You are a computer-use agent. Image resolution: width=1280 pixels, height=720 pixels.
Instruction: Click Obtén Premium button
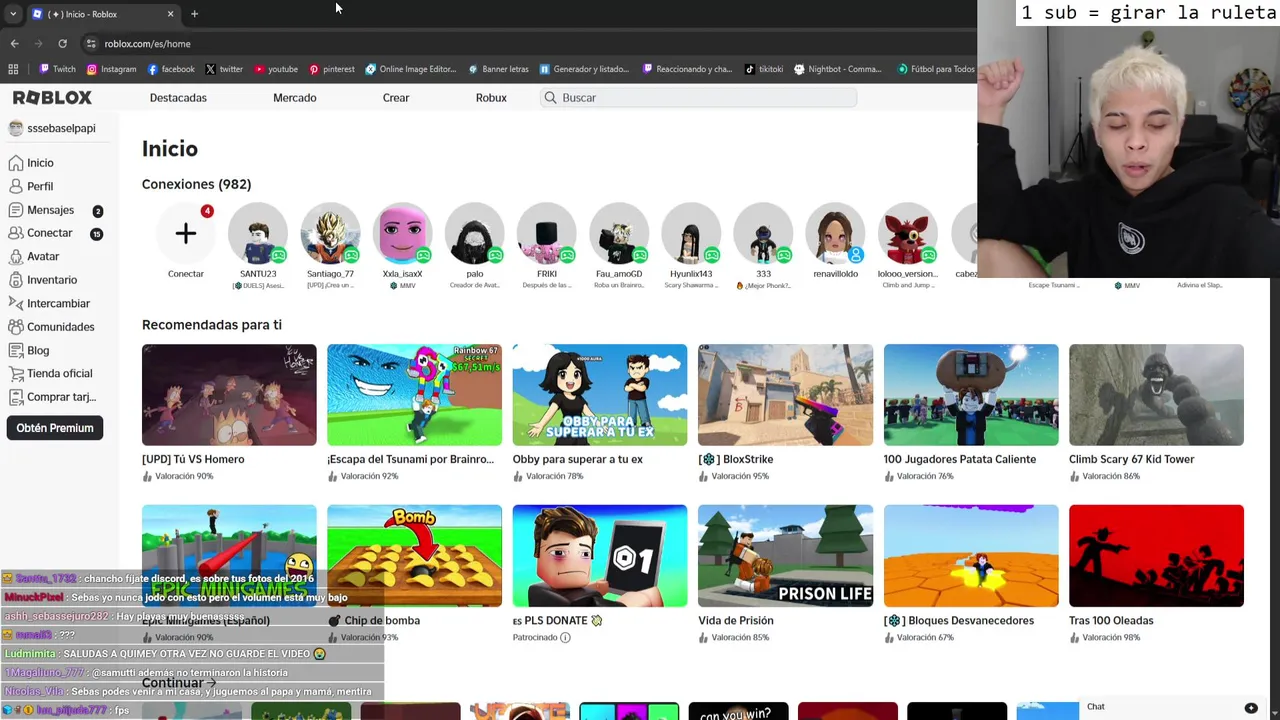coord(55,428)
